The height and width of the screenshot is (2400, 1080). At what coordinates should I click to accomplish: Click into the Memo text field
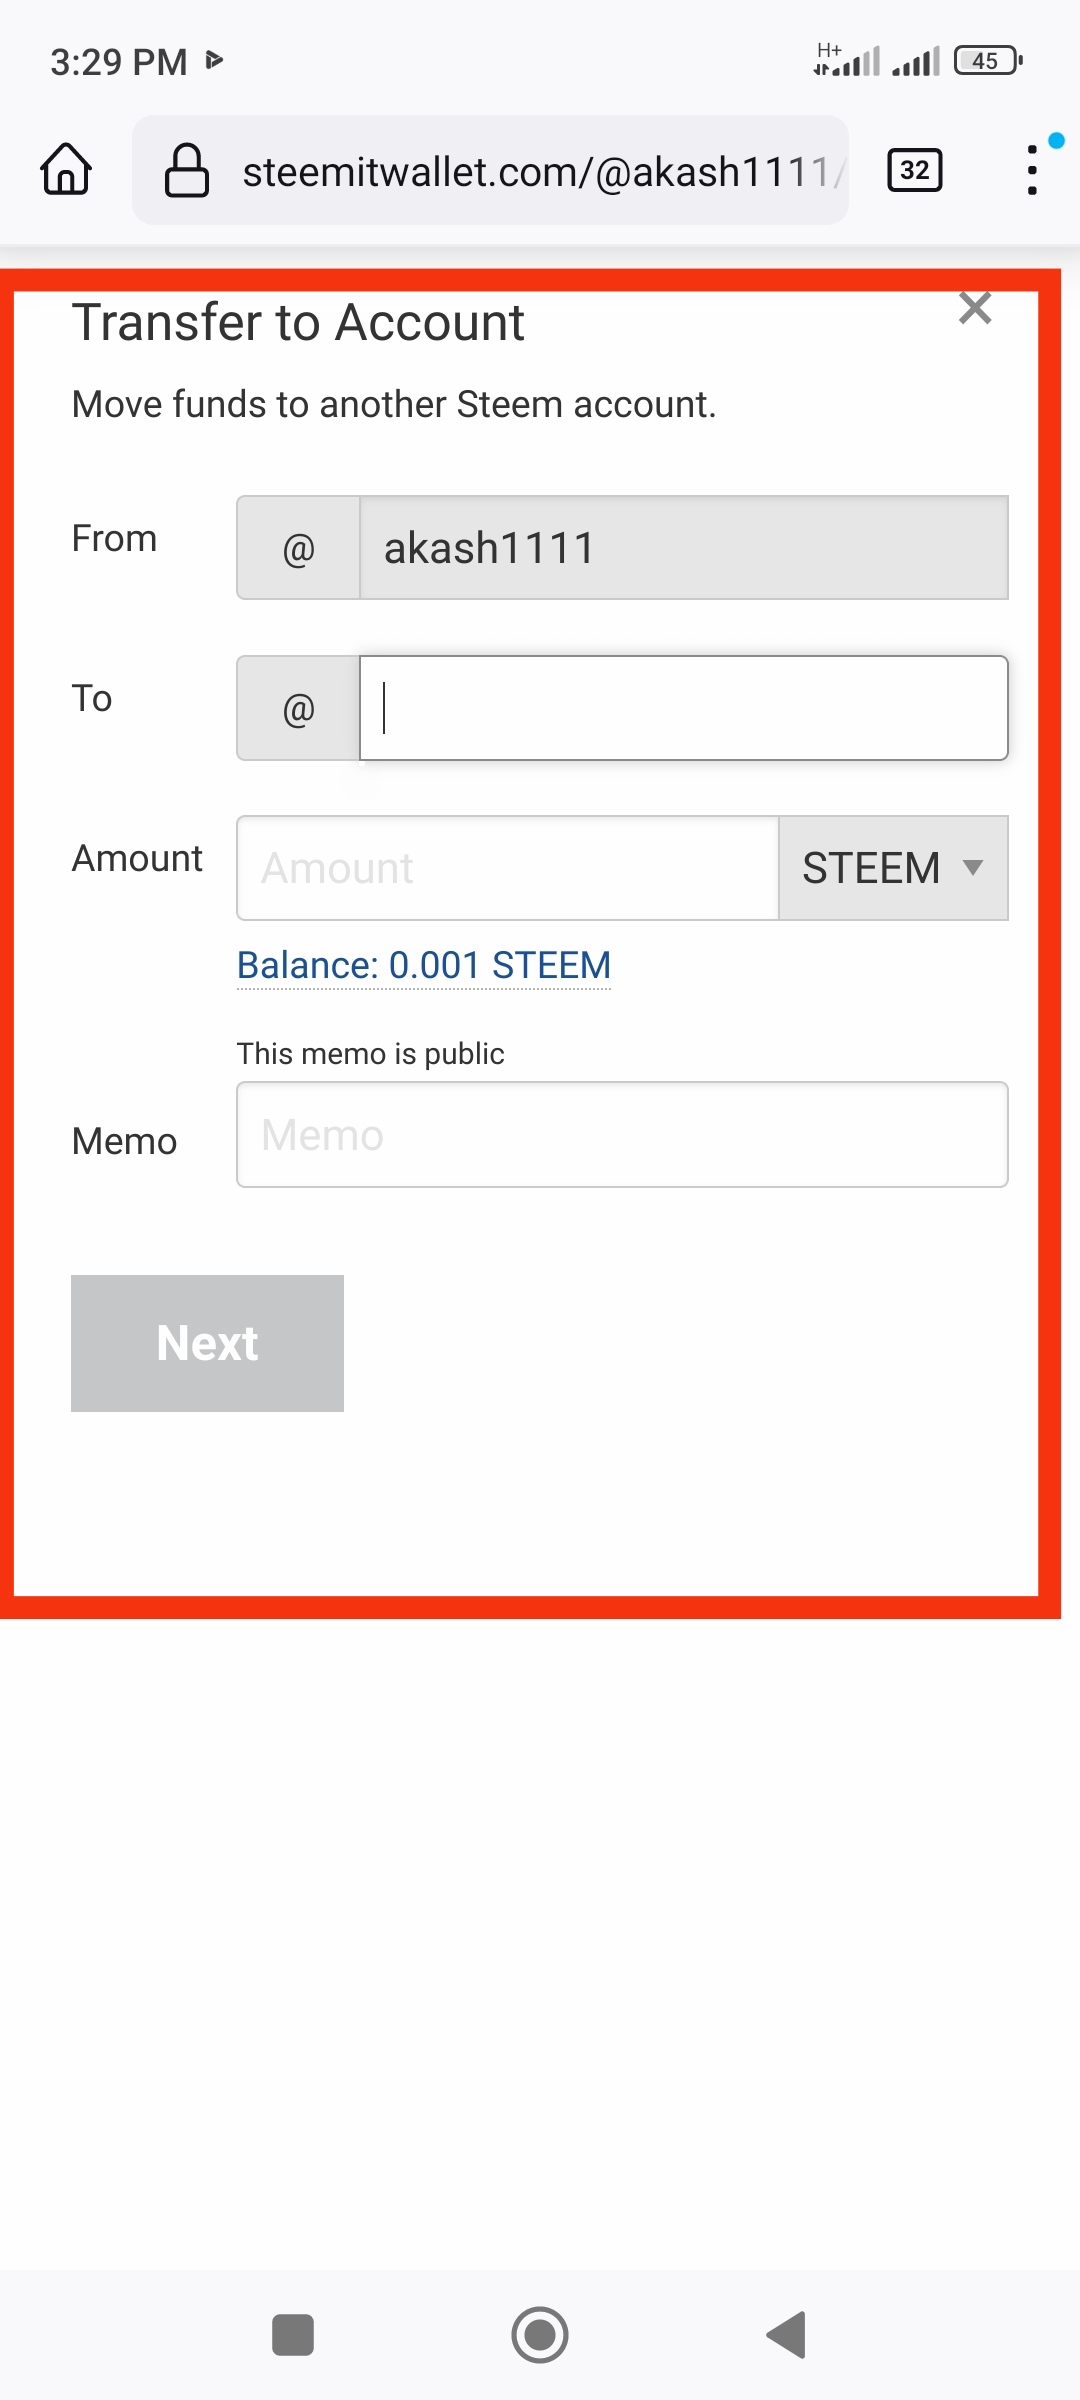tap(622, 1135)
